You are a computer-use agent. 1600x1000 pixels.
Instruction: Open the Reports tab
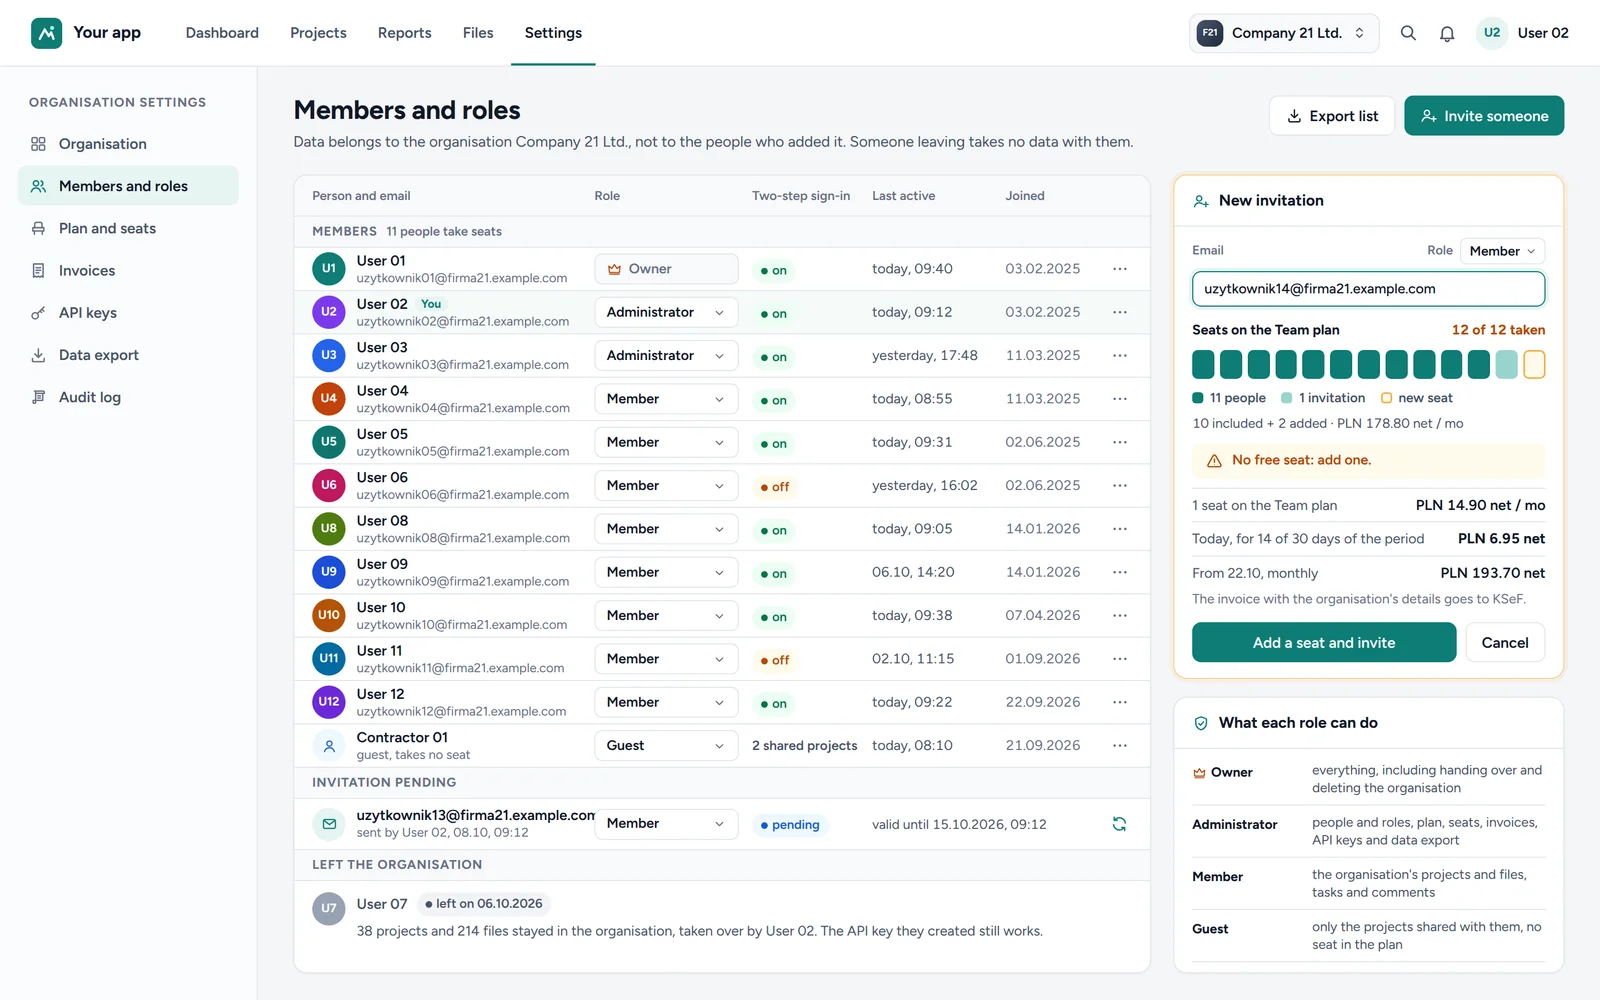(x=405, y=33)
